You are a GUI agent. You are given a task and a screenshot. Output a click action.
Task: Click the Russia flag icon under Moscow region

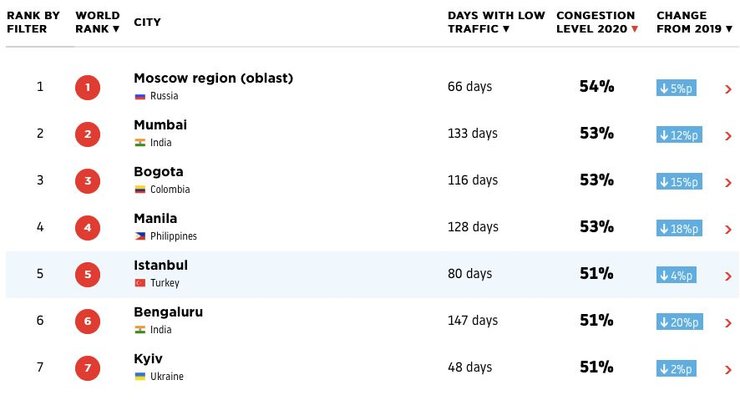tap(140, 96)
